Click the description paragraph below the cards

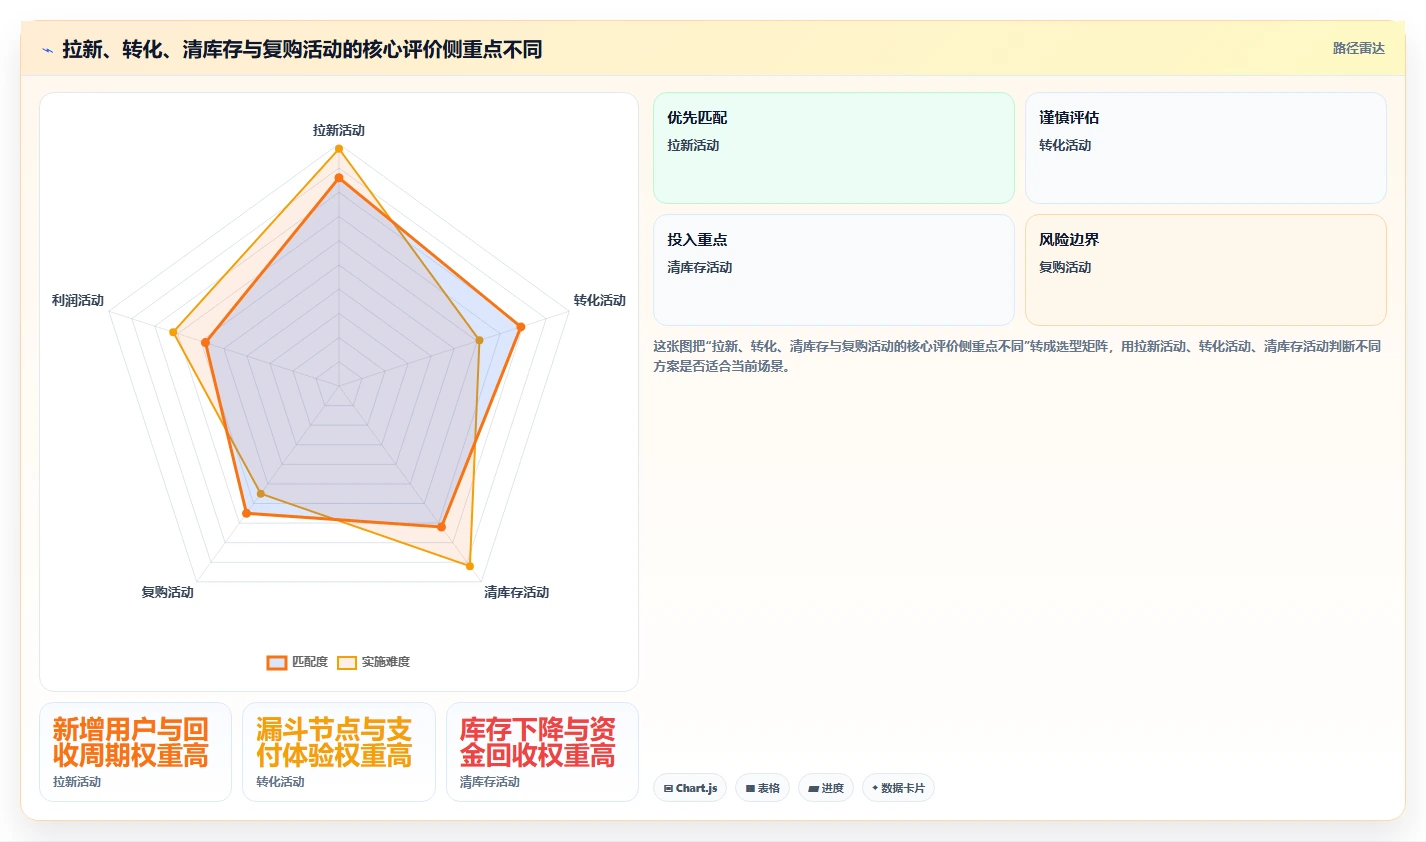pyautogui.click(x=1018, y=356)
